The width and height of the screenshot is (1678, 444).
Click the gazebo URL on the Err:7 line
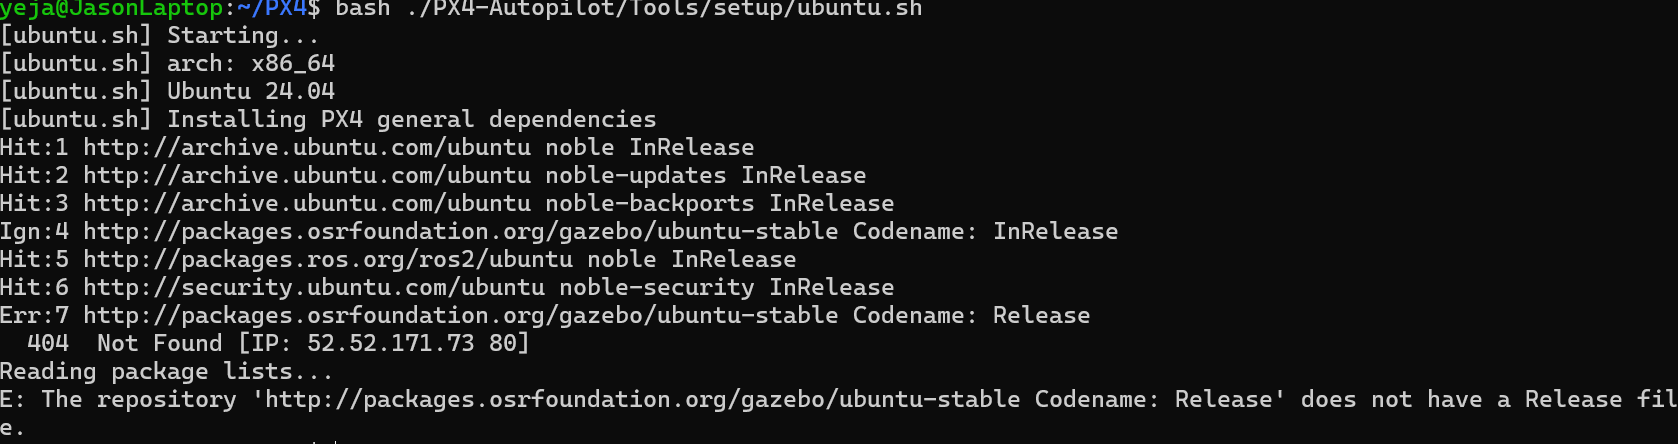click(x=460, y=316)
